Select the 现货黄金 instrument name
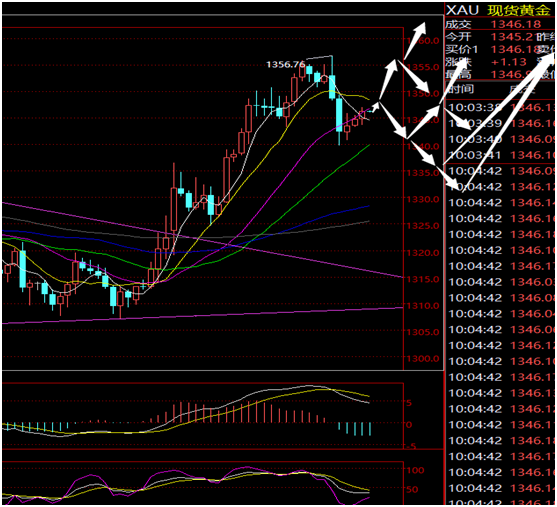 [518, 10]
